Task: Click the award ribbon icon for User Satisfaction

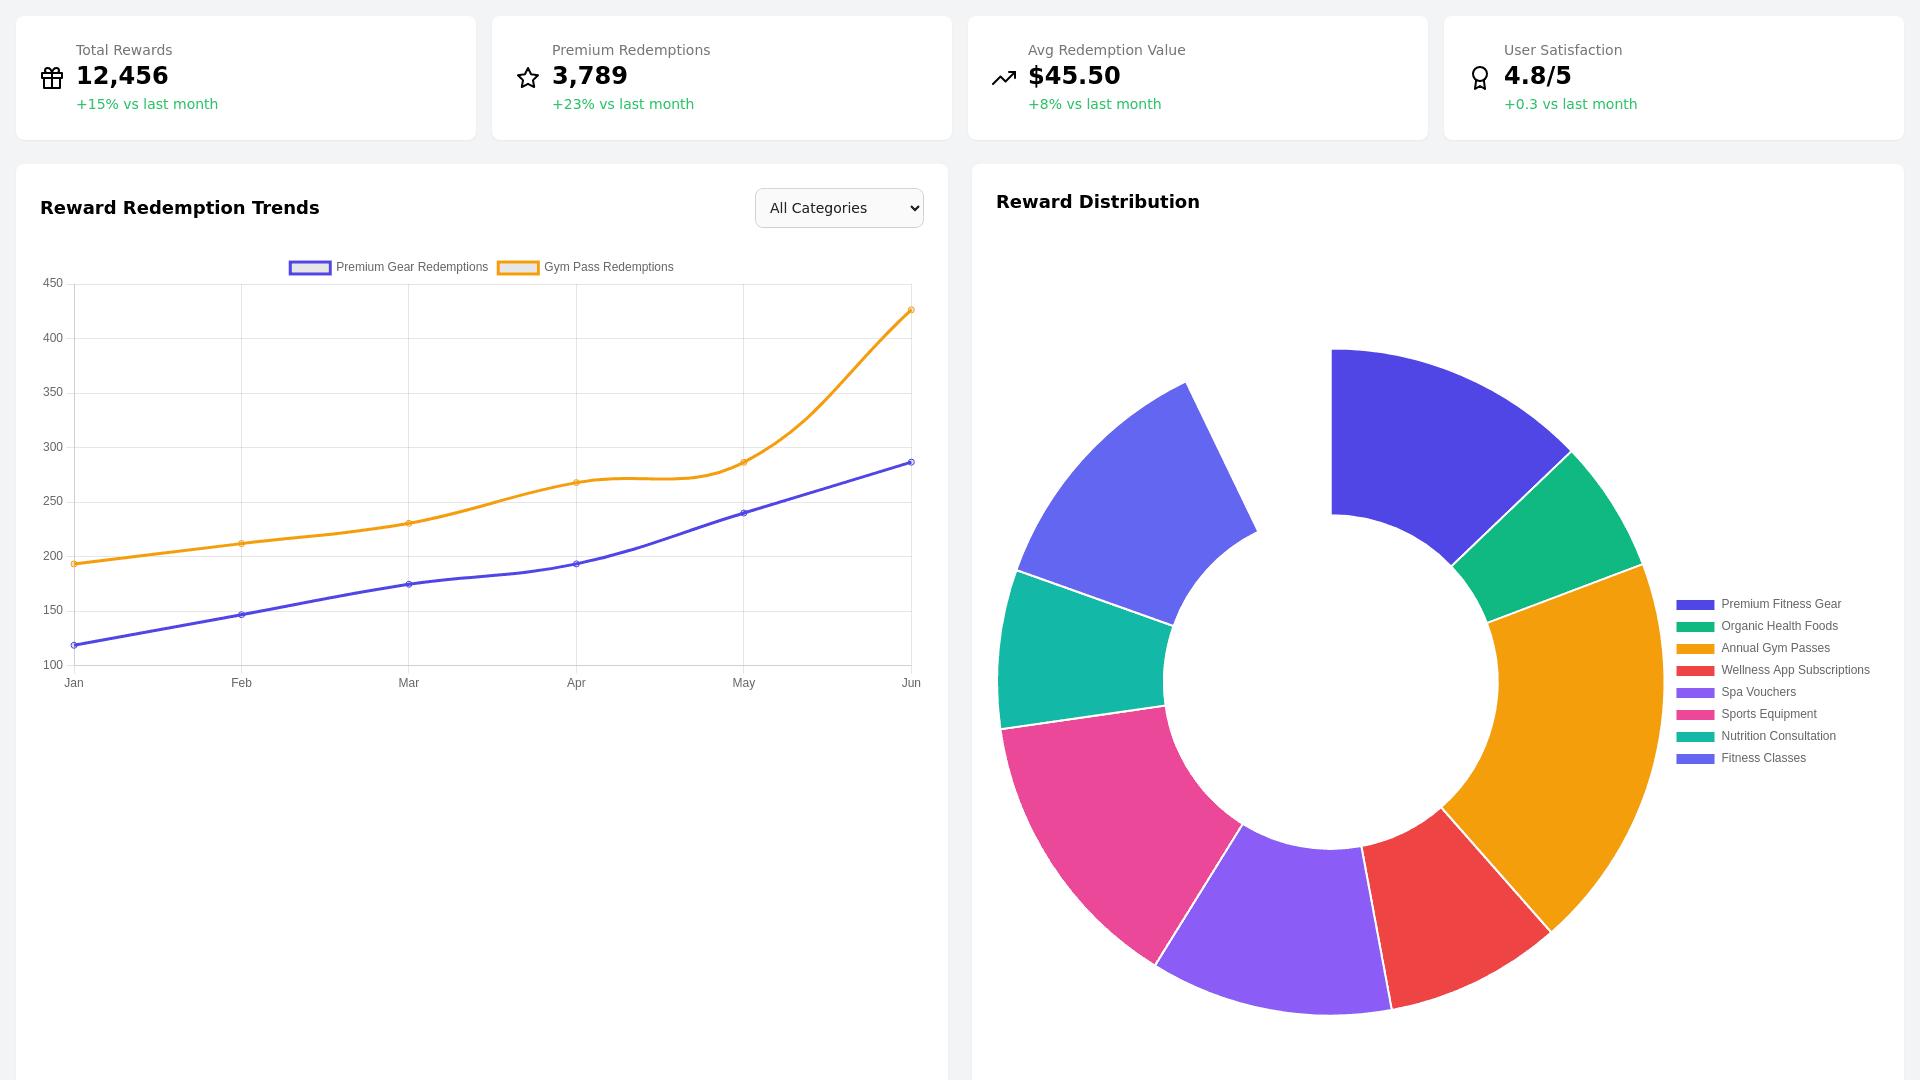Action: pos(1480,78)
